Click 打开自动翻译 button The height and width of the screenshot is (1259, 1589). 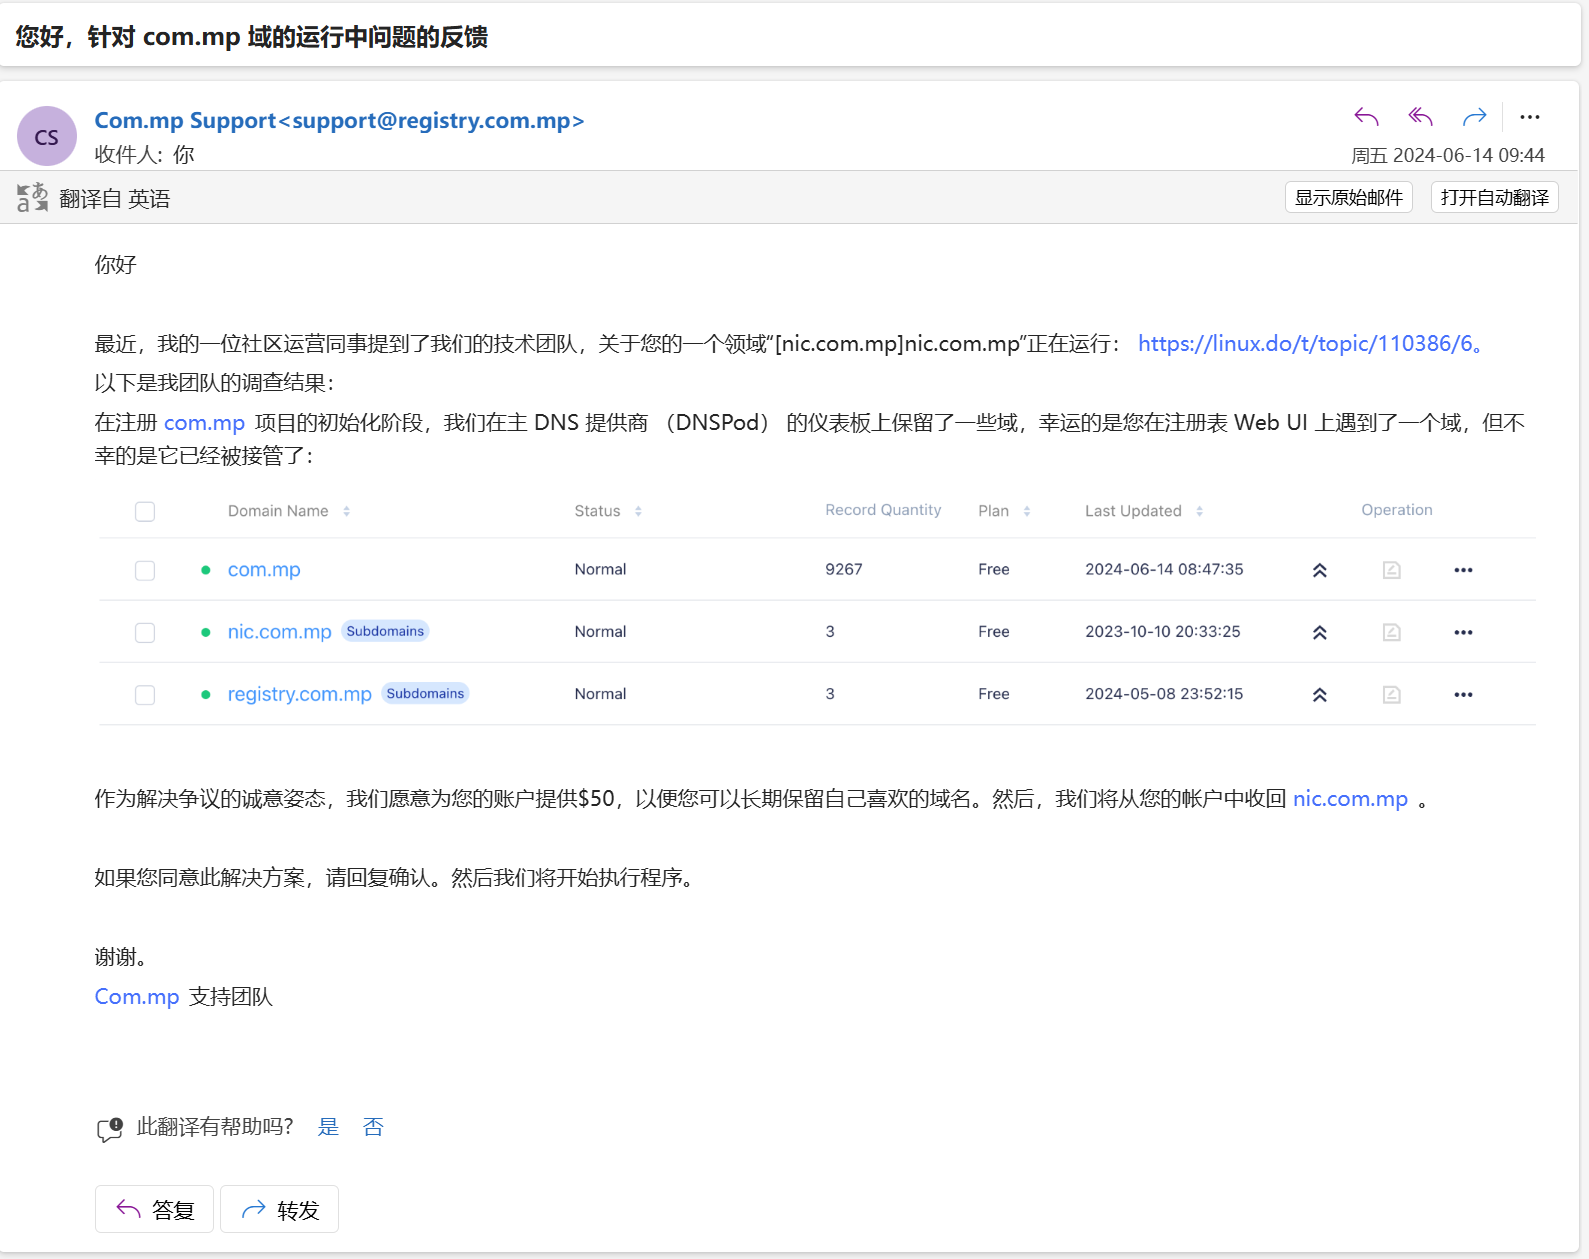pyautogui.click(x=1494, y=197)
